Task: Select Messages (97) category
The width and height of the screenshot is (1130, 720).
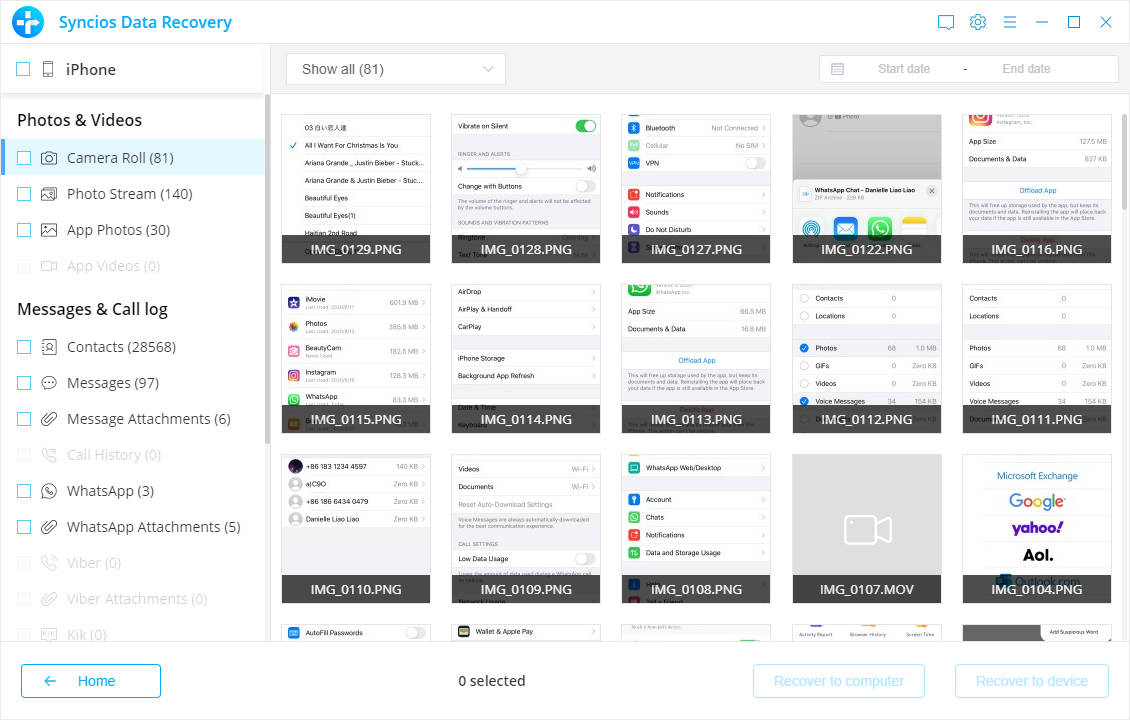Action: (134, 383)
